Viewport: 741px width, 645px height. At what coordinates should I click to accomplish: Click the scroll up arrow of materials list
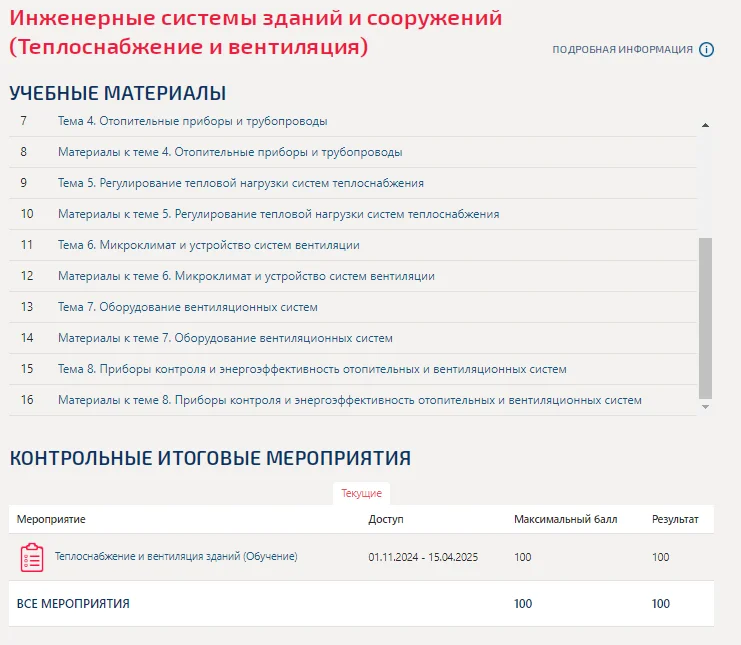point(705,125)
